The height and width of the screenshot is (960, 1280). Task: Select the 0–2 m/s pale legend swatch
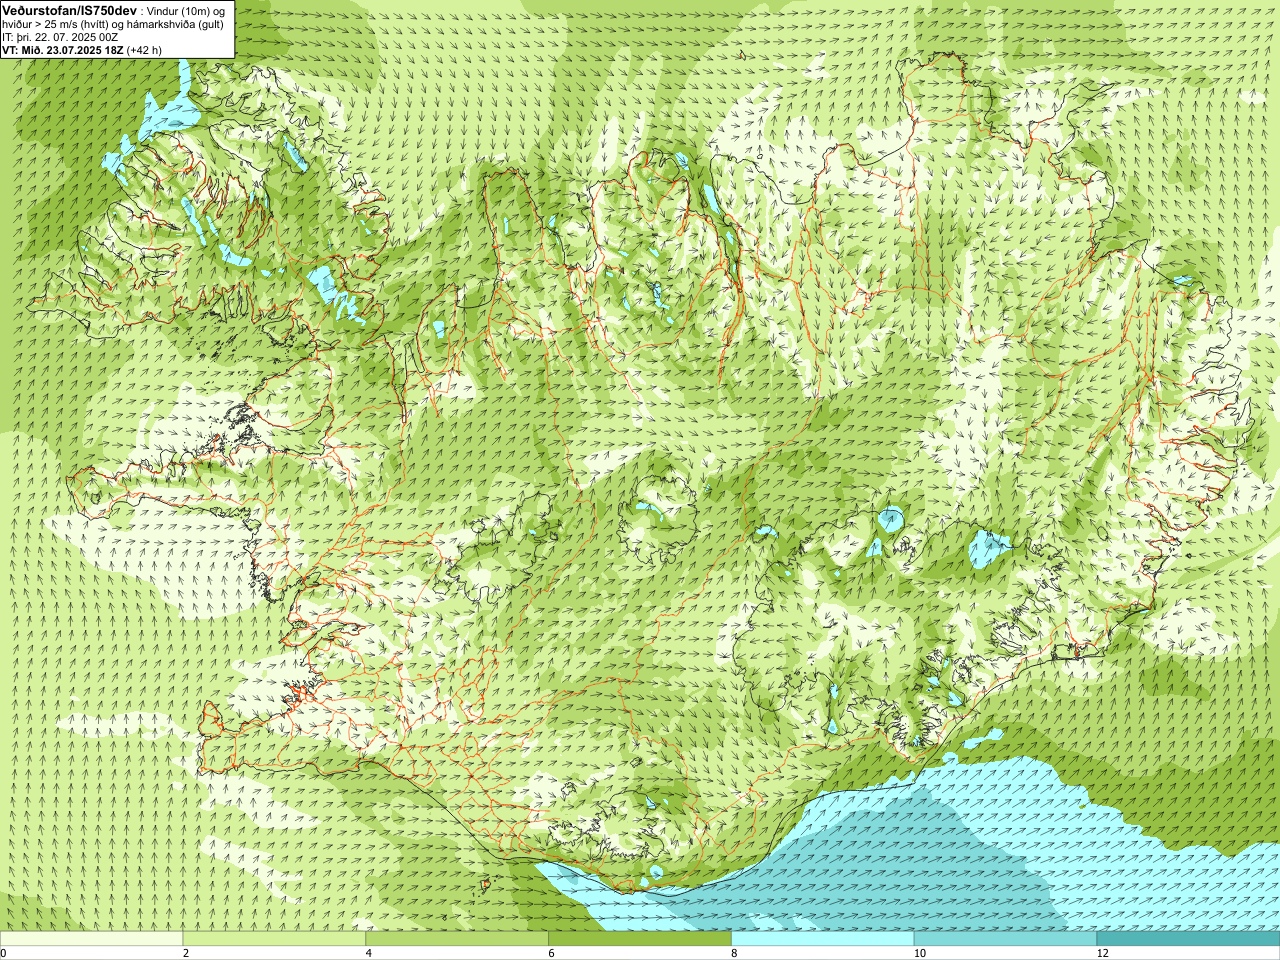click(x=91, y=939)
